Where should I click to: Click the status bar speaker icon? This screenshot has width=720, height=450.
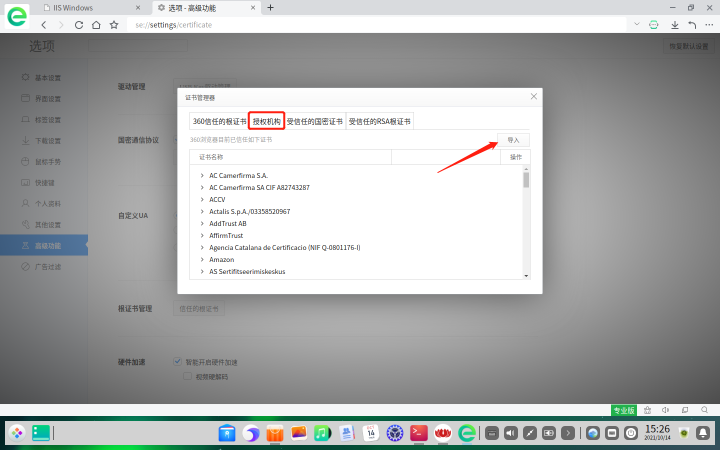[x=665, y=410]
